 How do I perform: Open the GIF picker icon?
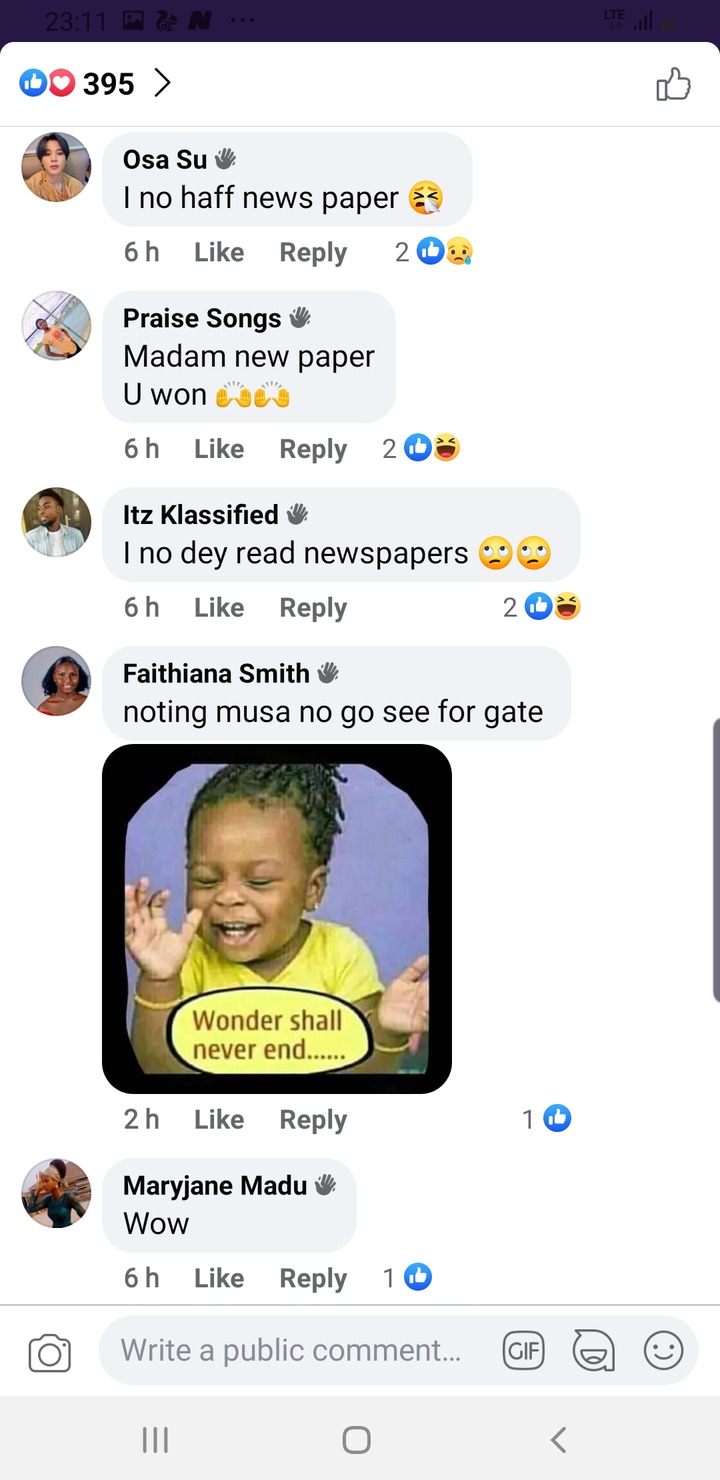coord(523,1352)
